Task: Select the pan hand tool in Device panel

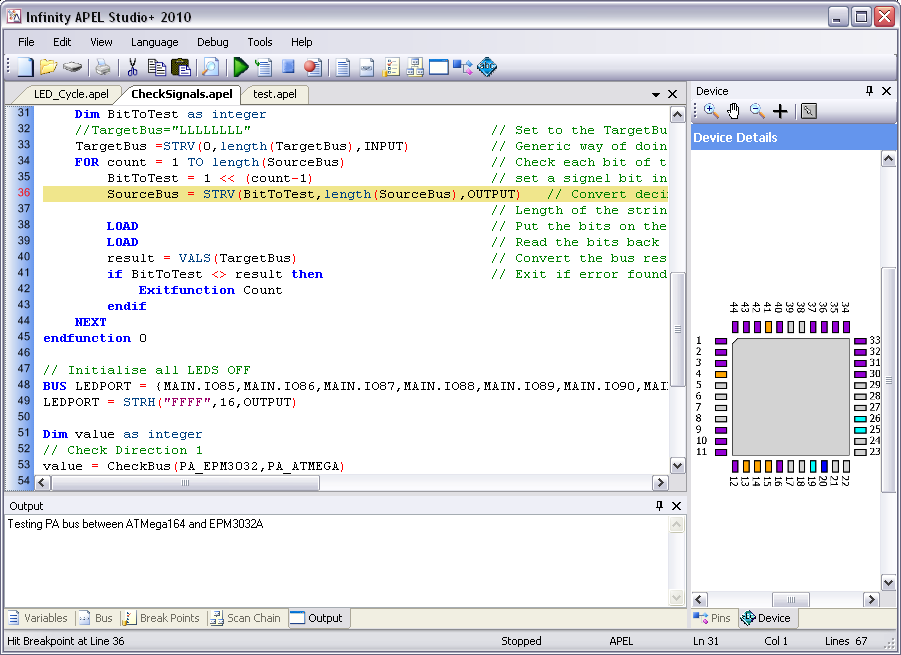Action: click(x=734, y=111)
